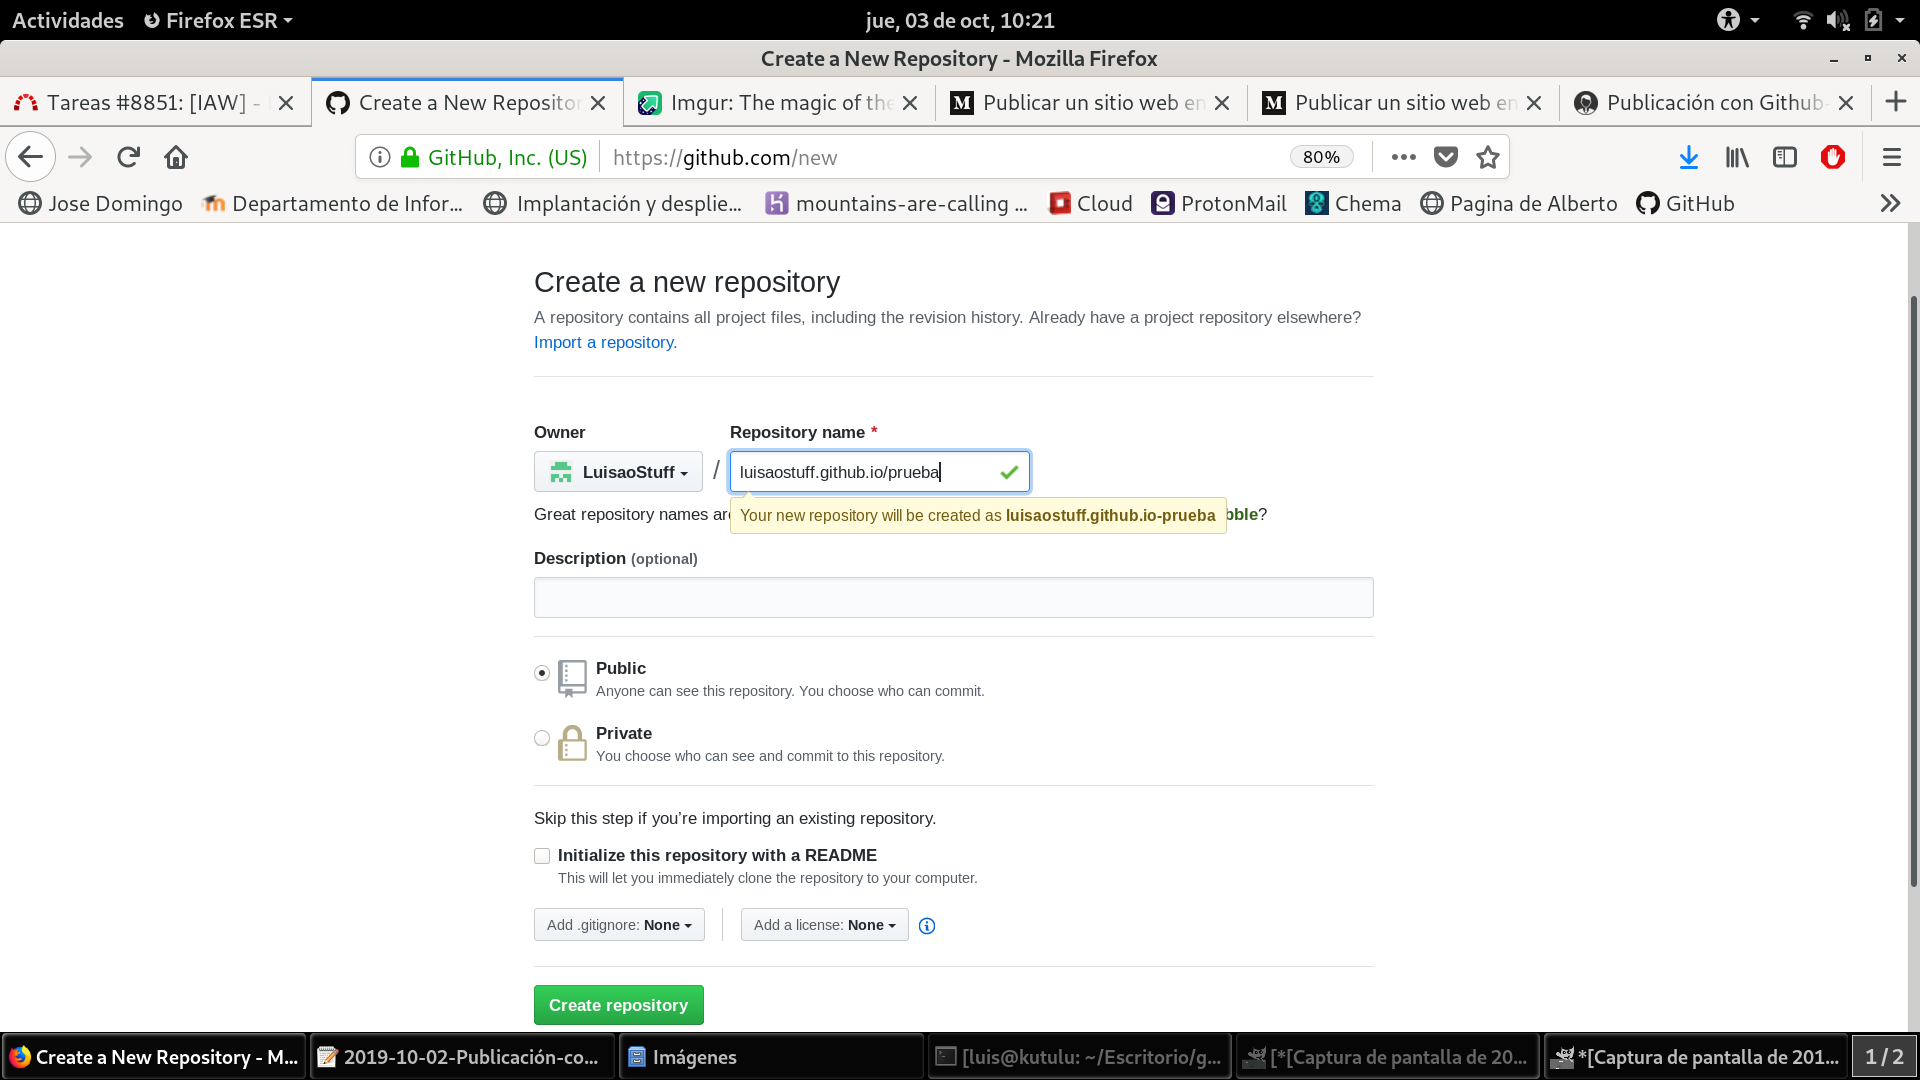1920x1080 pixels.
Task: Open the downloads arrow icon
Action: (x=1689, y=157)
